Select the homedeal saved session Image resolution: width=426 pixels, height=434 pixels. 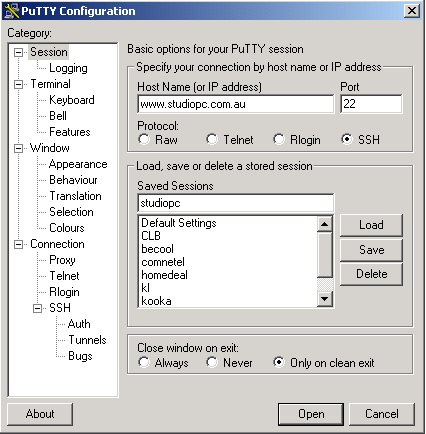click(x=164, y=275)
